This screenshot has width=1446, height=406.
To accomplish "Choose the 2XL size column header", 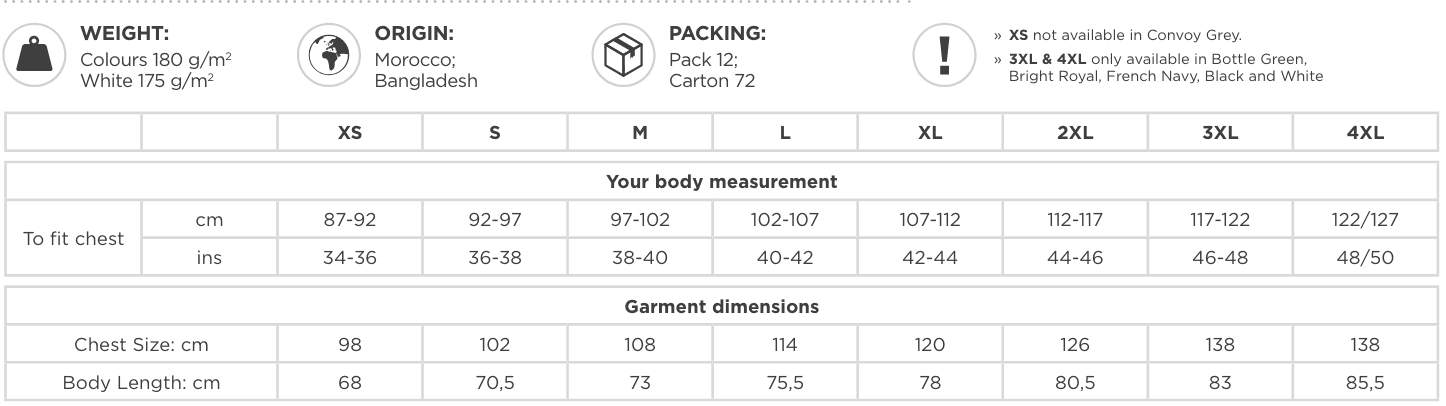I will pyautogui.click(x=1075, y=133).
